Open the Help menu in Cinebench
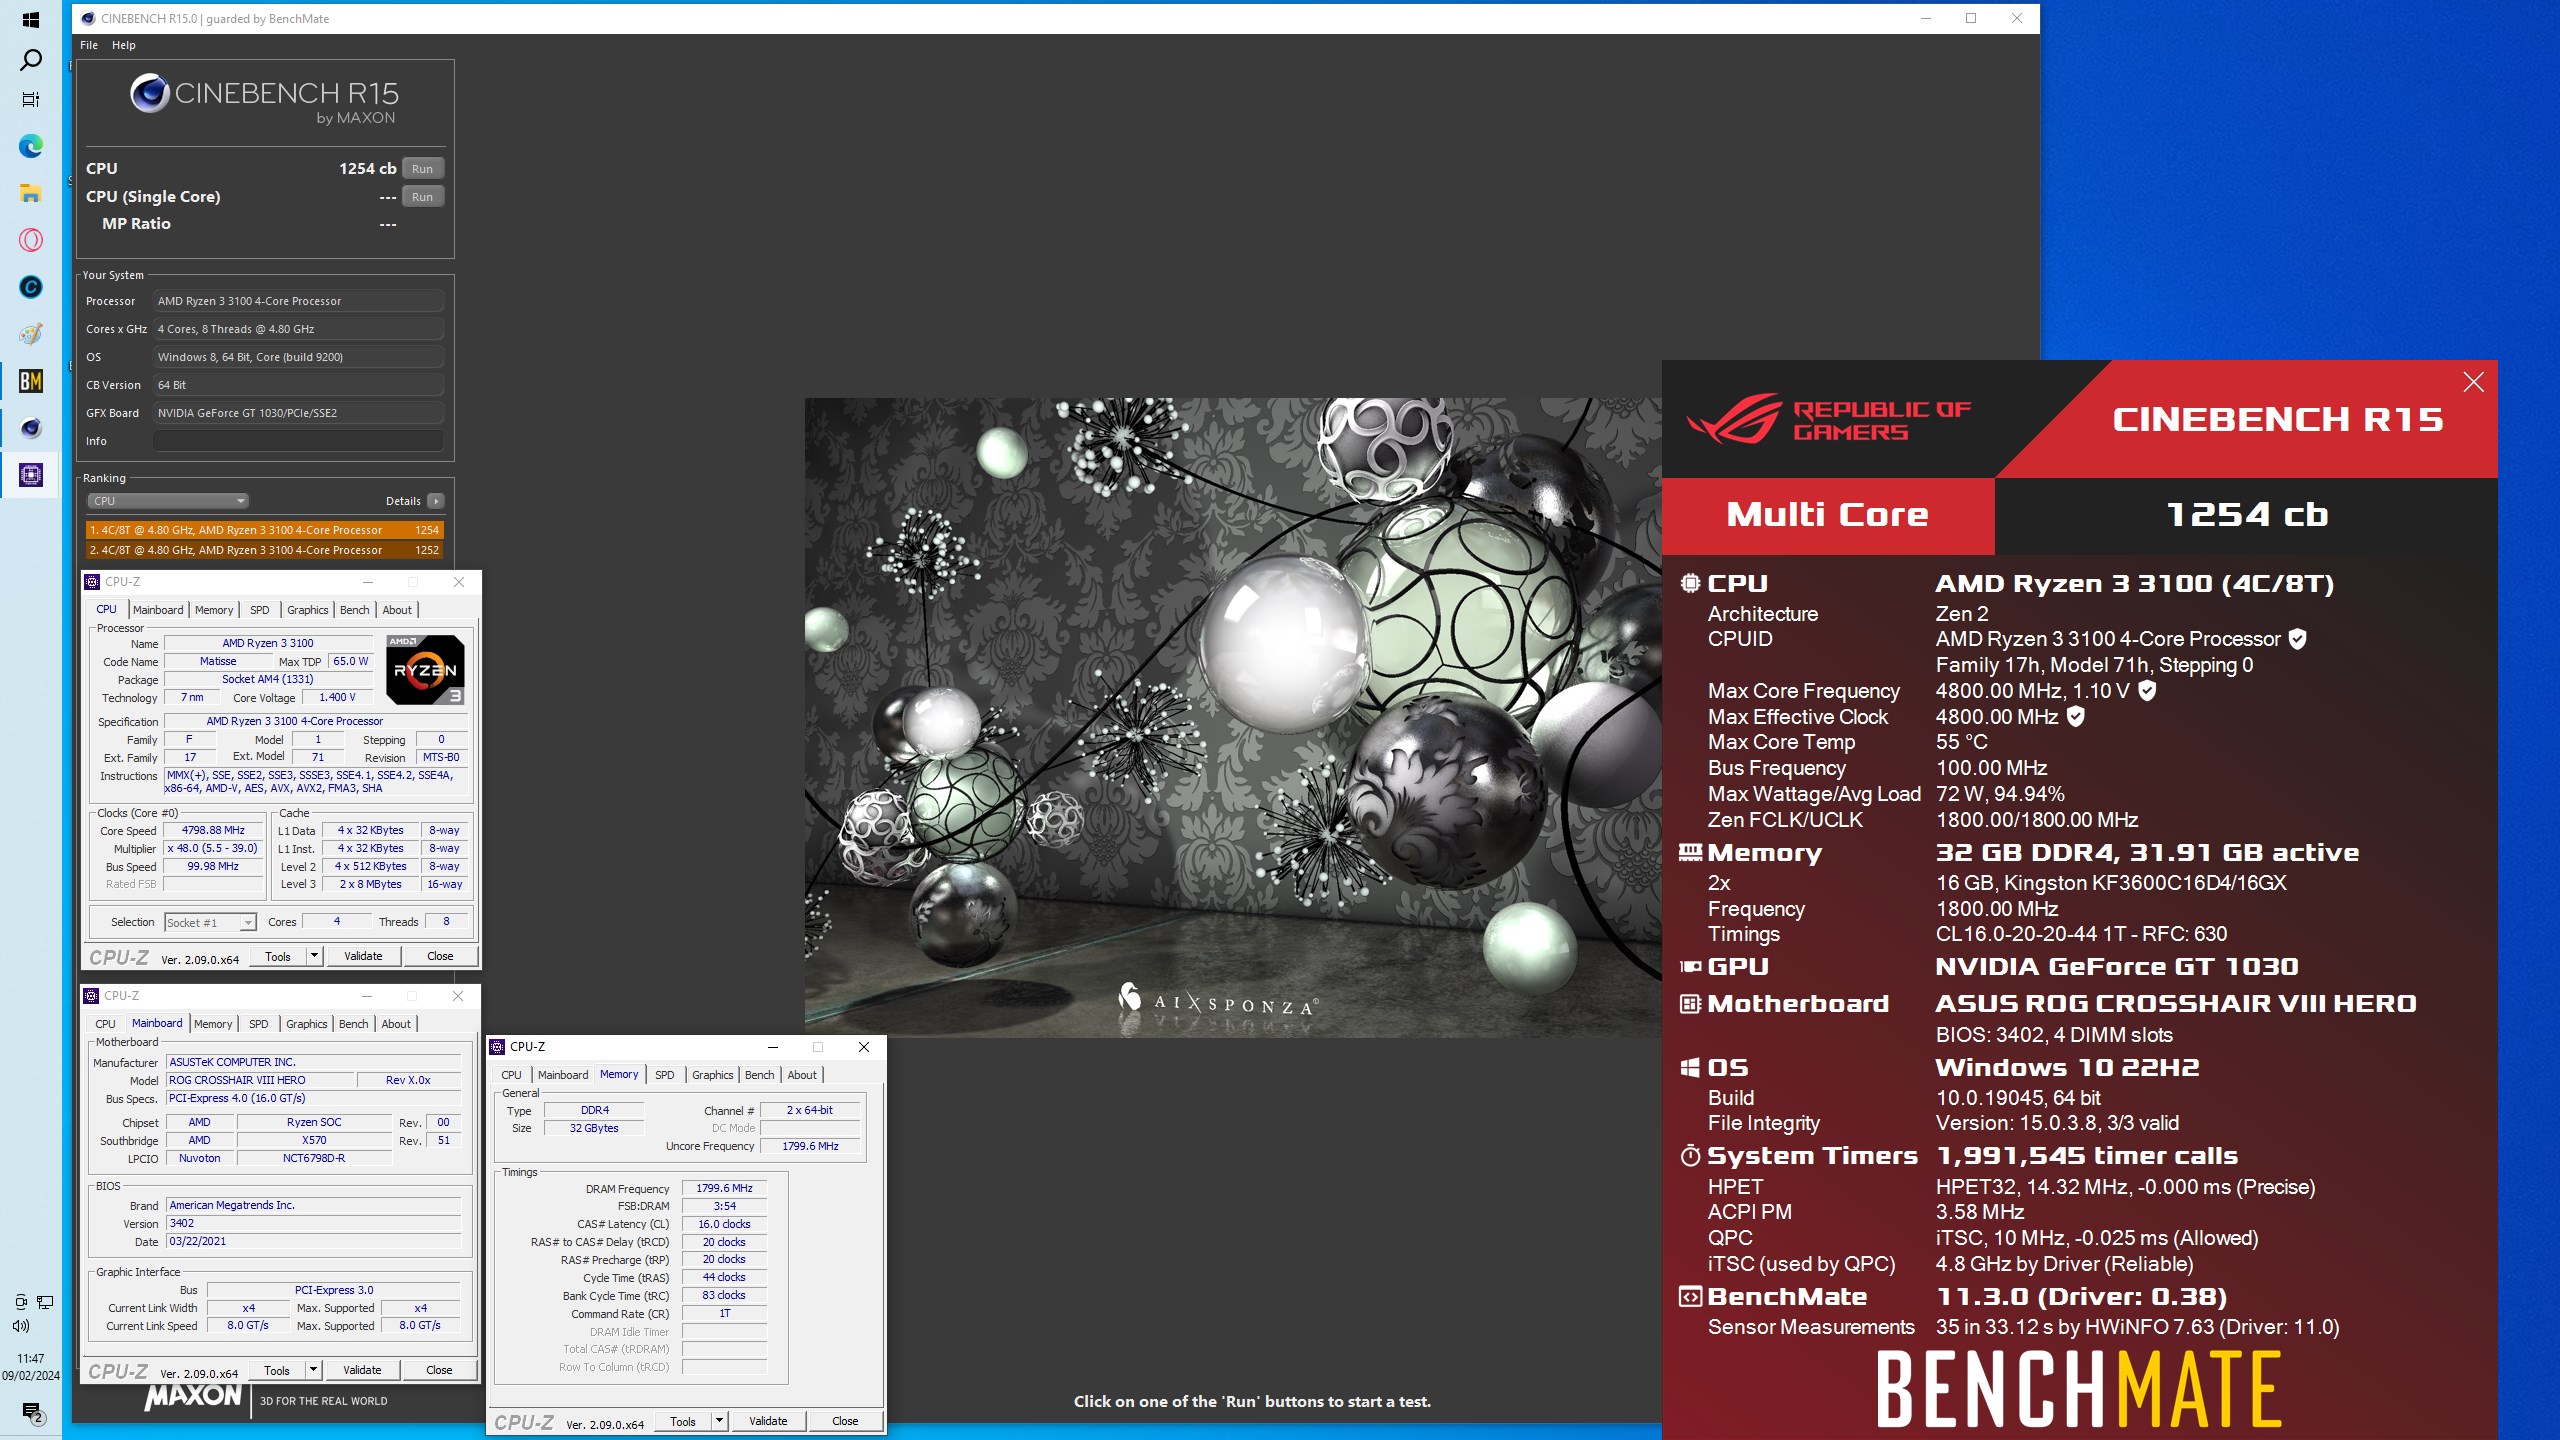The height and width of the screenshot is (1440, 2560). click(x=124, y=45)
